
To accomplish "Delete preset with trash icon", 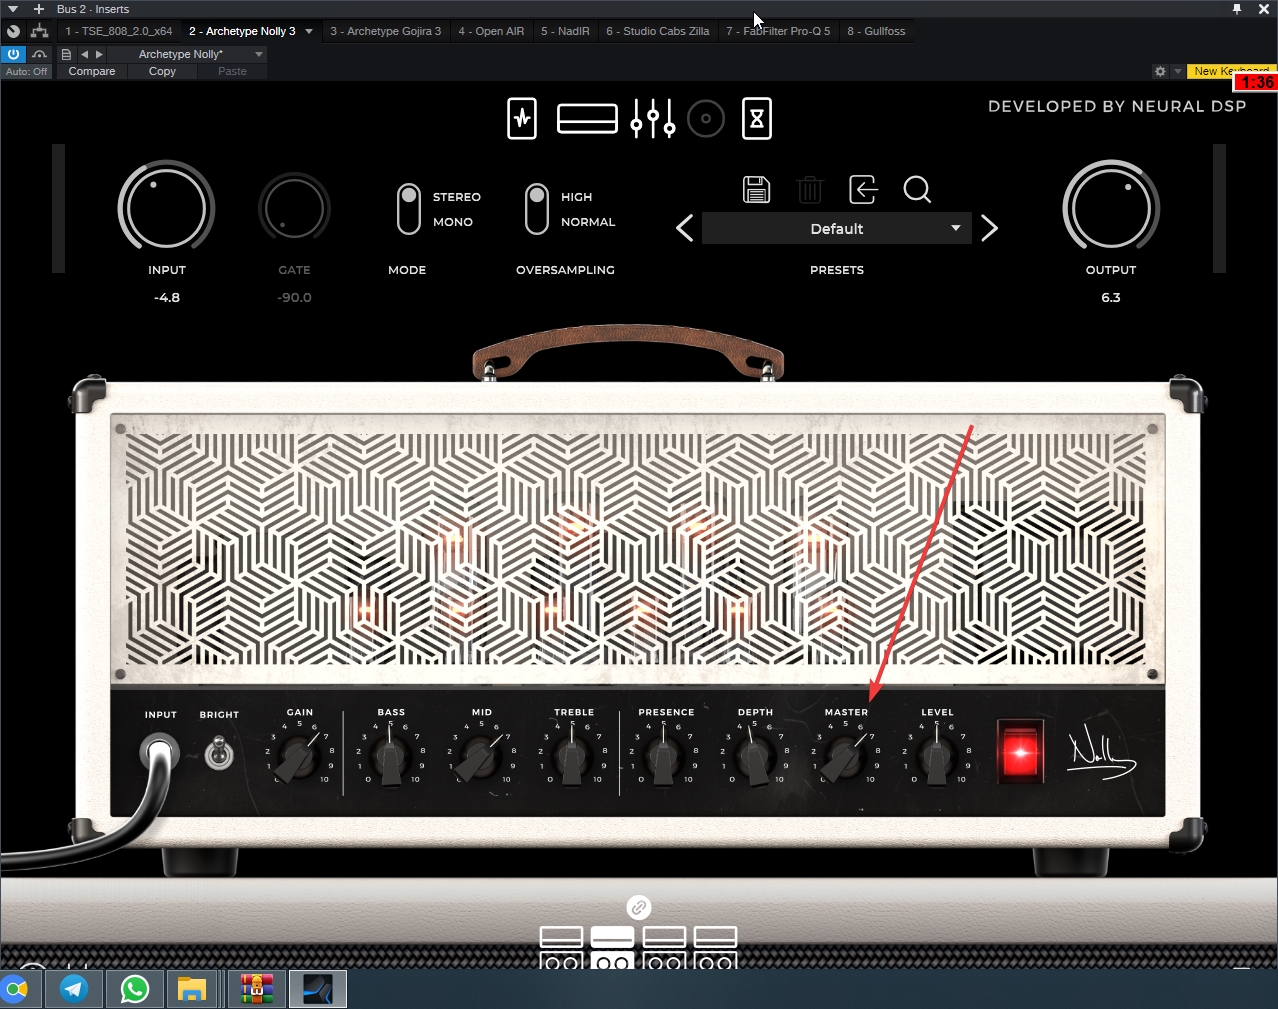I will 810,189.
